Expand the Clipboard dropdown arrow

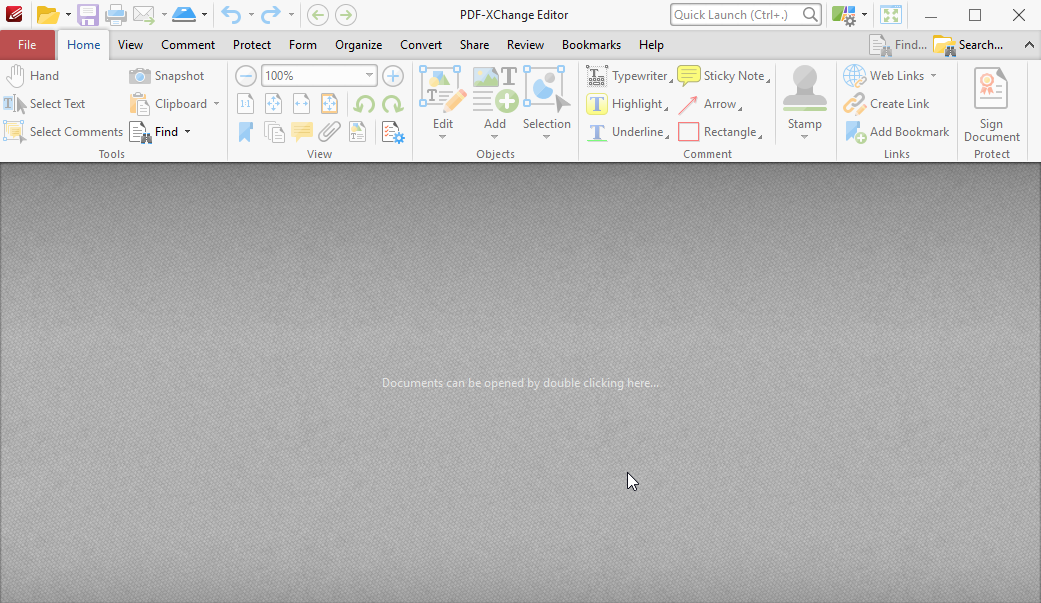pyautogui.click(x=216, y=104)
